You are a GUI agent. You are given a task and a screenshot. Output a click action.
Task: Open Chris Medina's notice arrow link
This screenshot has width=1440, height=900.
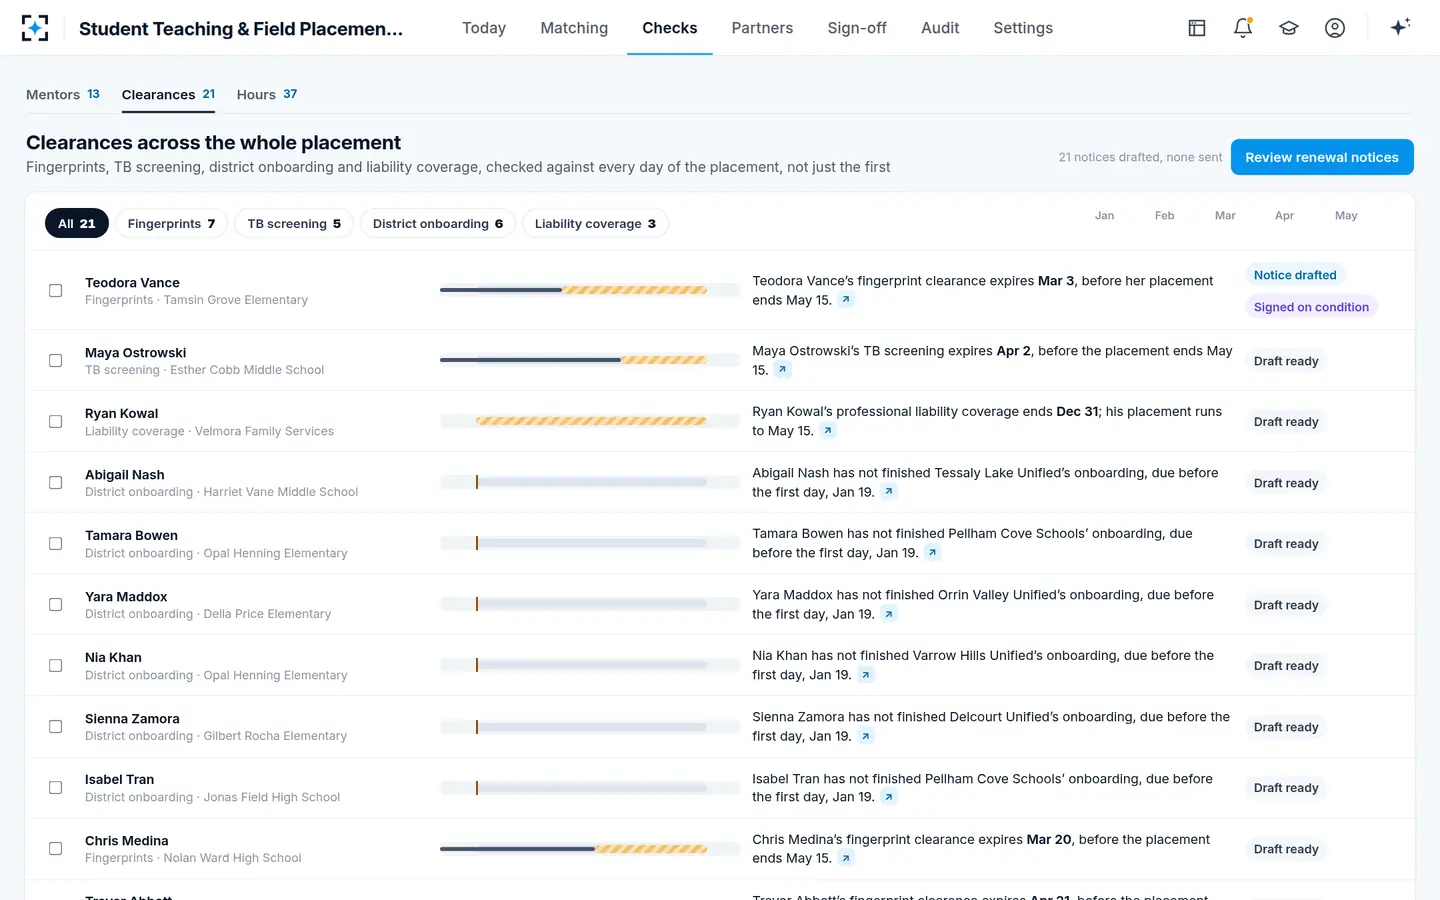pyautogui.click(x=846, y=858)
